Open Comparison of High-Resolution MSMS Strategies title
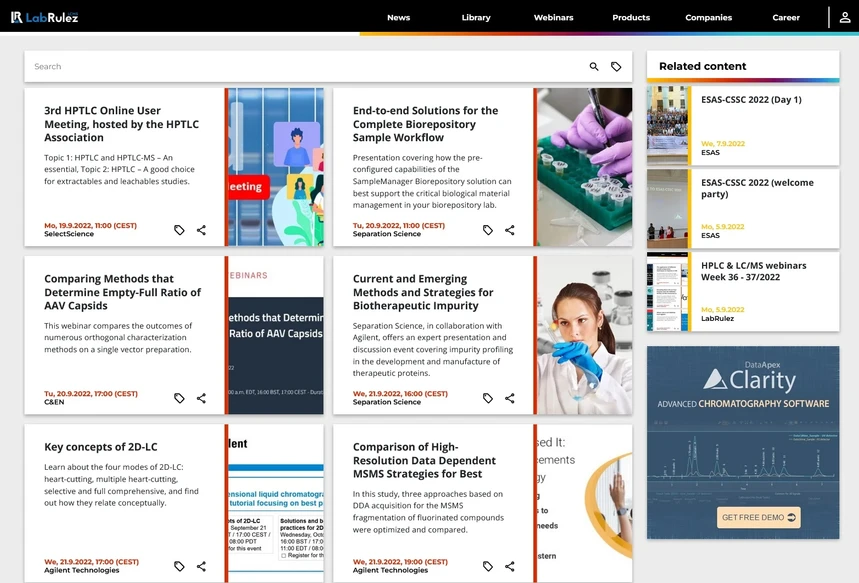Screen dimensions: 859x583 [424, 461]
